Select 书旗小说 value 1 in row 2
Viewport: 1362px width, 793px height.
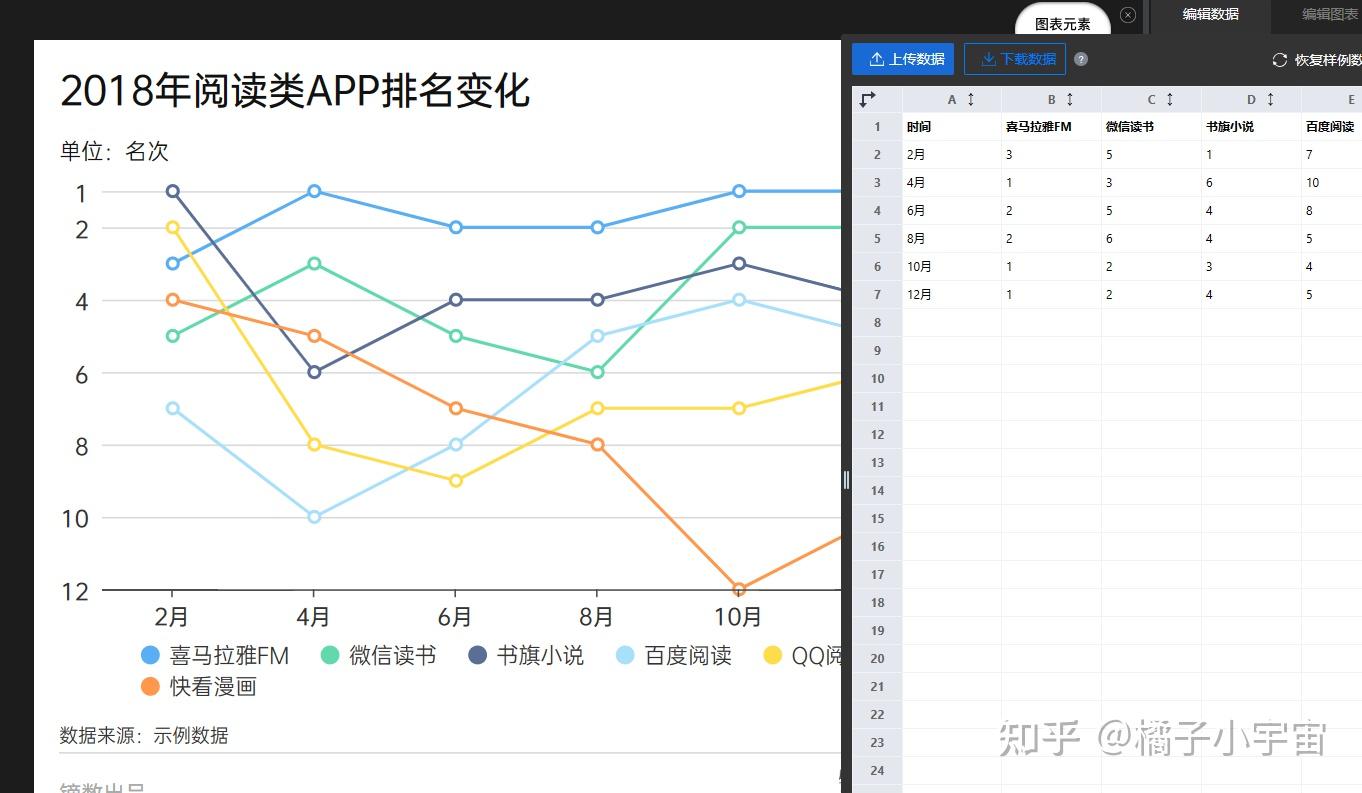(1251, 155)
